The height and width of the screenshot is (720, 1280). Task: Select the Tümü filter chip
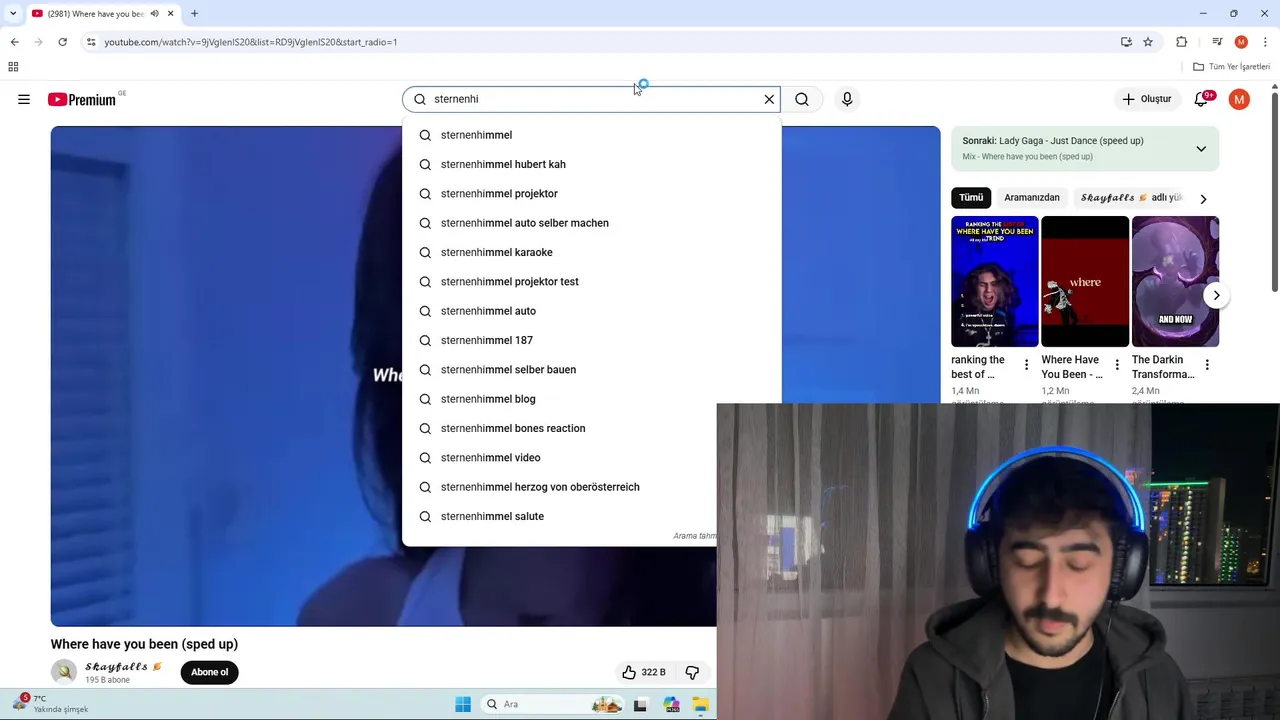point(971,198)
